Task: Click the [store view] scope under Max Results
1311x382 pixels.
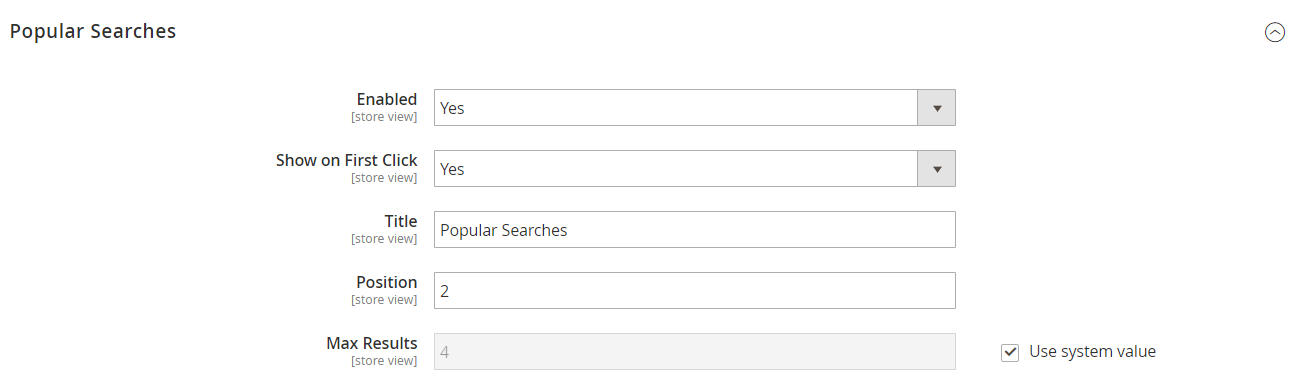Action: (x=384, y=361)
